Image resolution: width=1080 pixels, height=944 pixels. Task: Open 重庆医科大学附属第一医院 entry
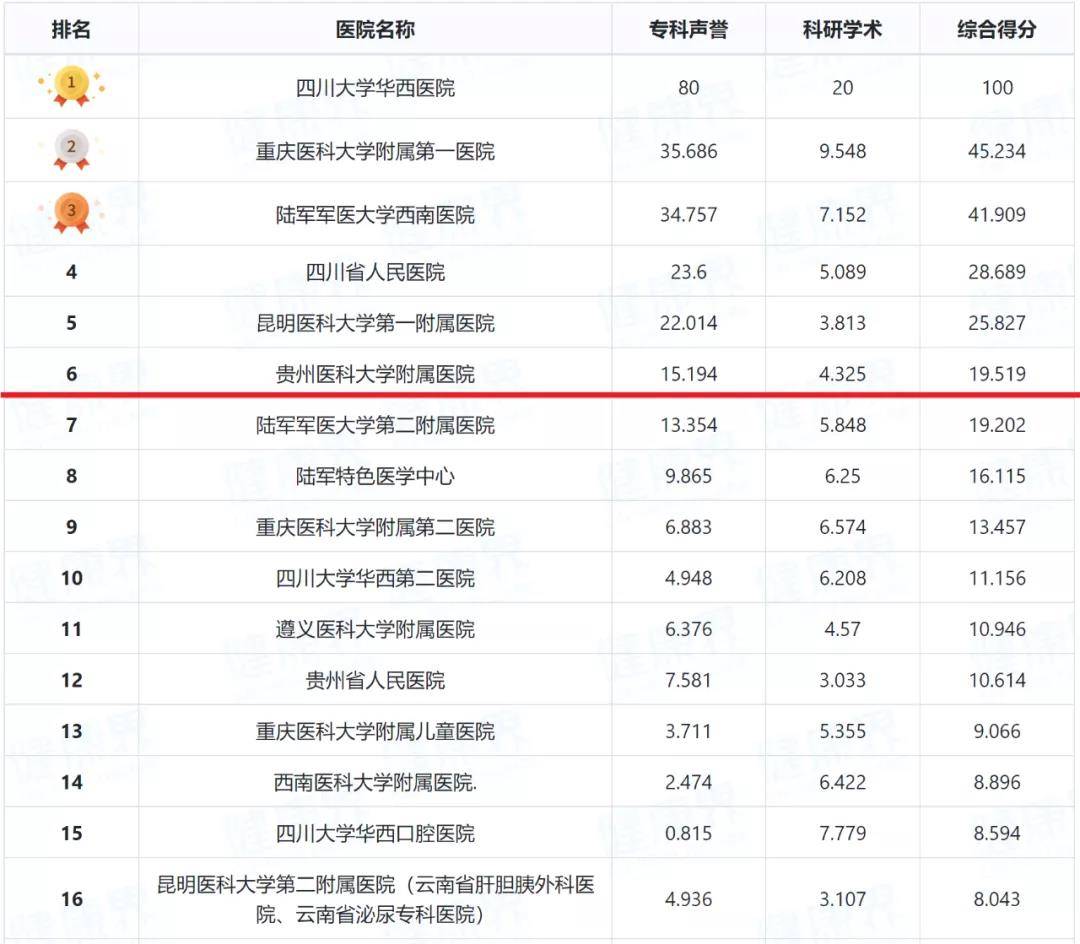[x=375, y=152]
